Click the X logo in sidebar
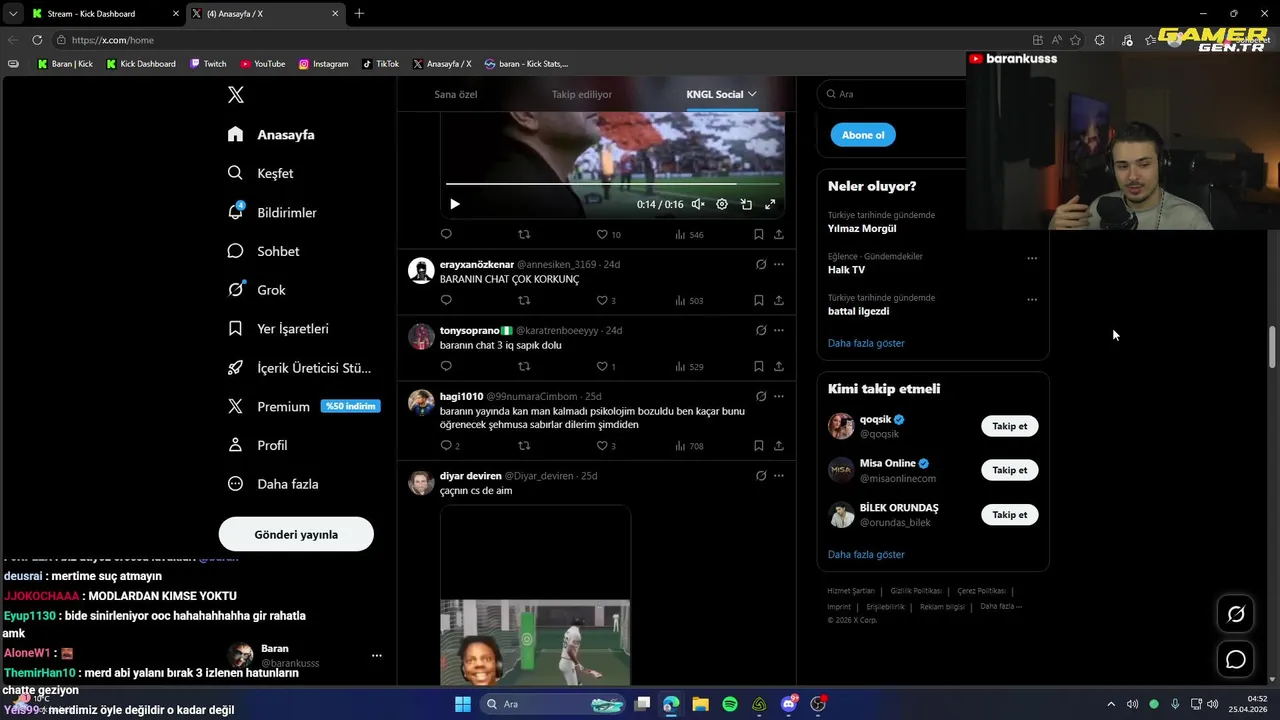This screenshot has width=1280, height=720. (236, 95)
